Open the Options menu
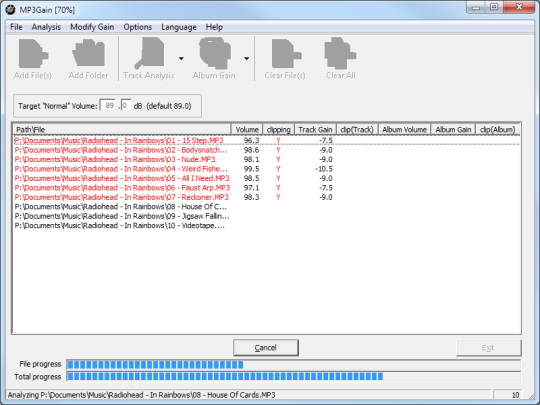The image size is (540, 405). point(137,27)
